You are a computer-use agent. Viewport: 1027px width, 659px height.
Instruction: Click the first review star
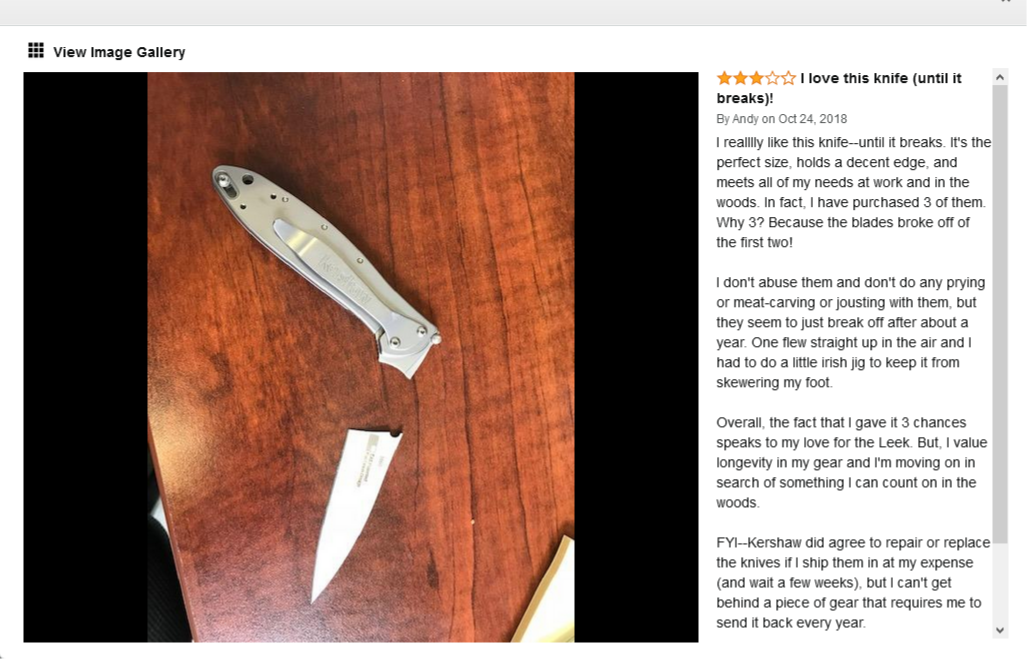pyautogui.click(x=724, y=79)
